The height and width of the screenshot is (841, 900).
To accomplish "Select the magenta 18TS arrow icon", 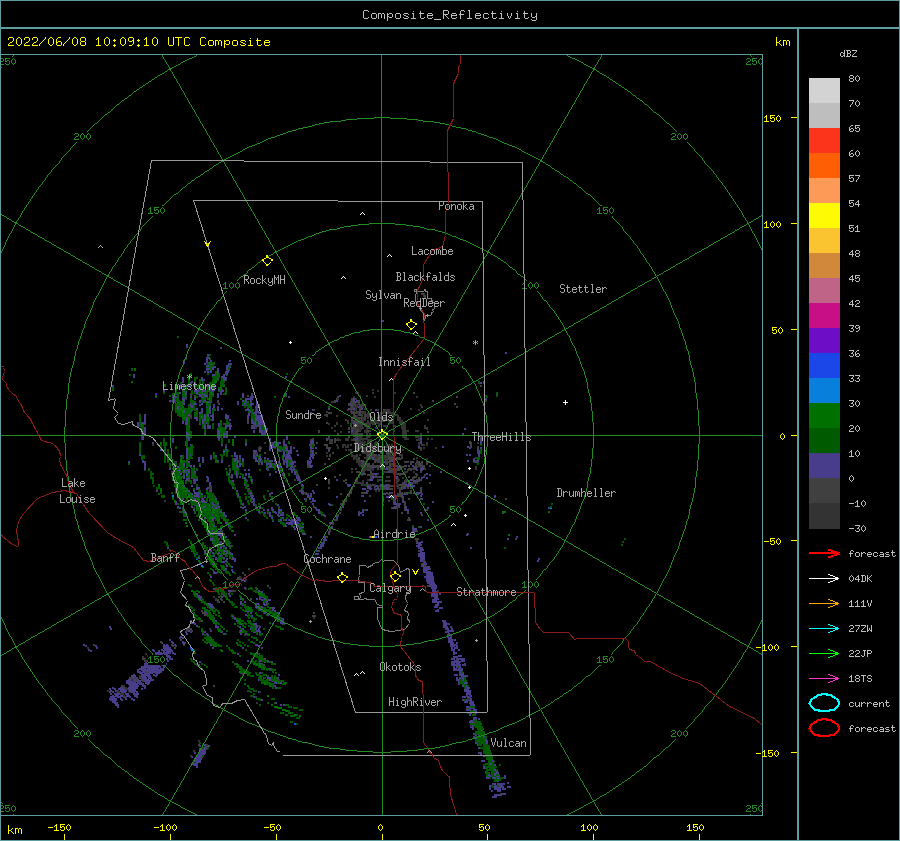I will click(x=824, y=679).
